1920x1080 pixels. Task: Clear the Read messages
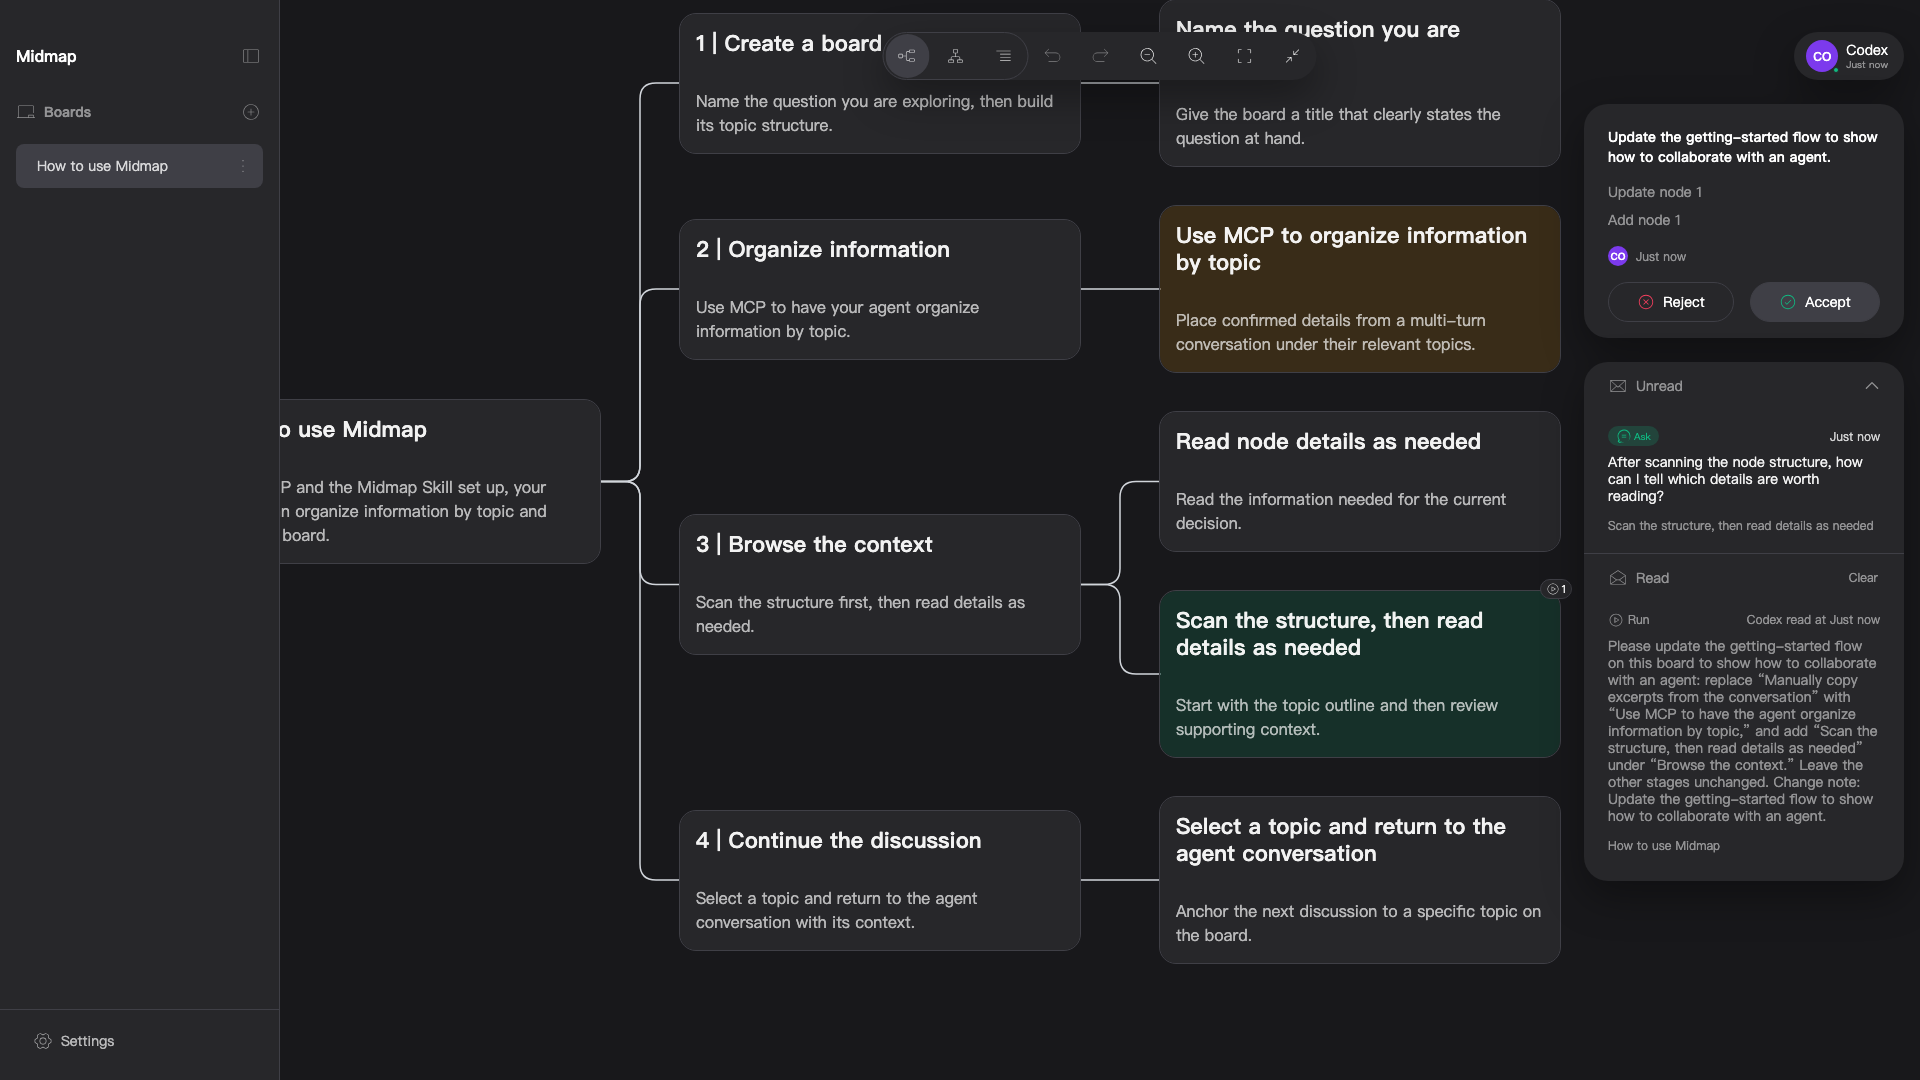point(1862,578)
